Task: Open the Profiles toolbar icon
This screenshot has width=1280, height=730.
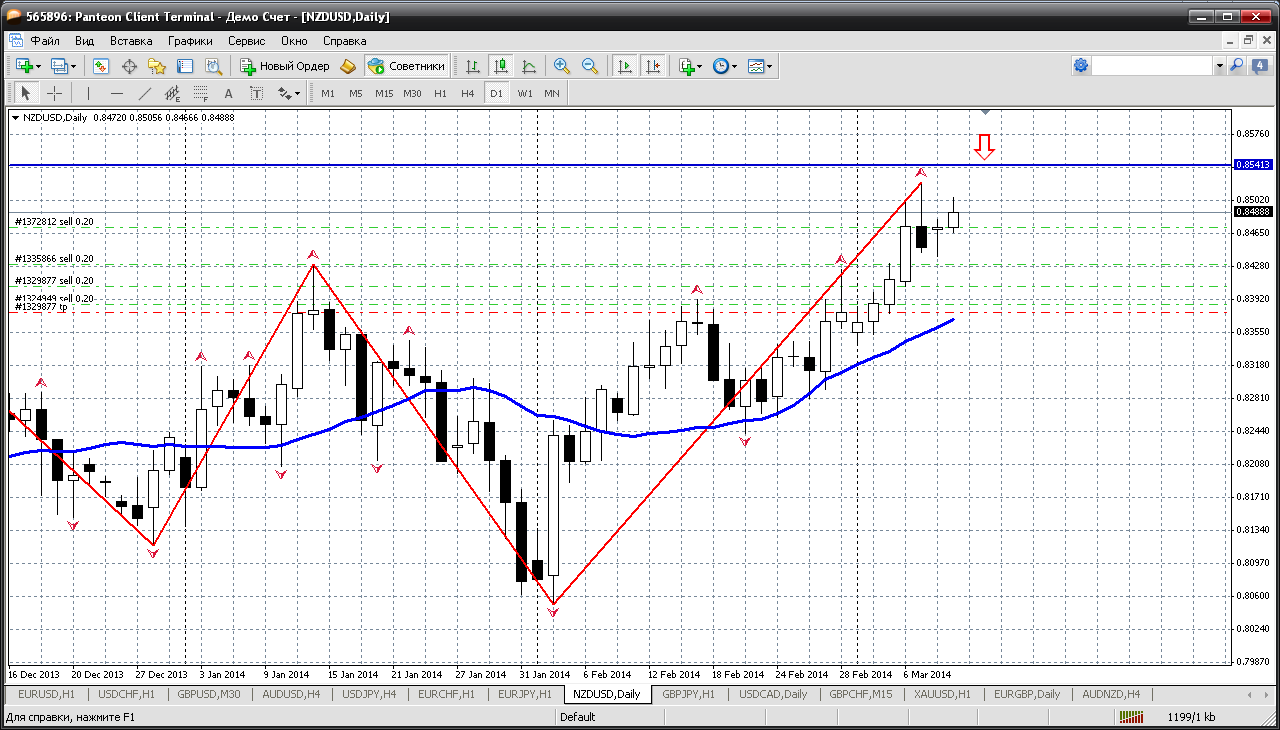Action: click(59, 66)
